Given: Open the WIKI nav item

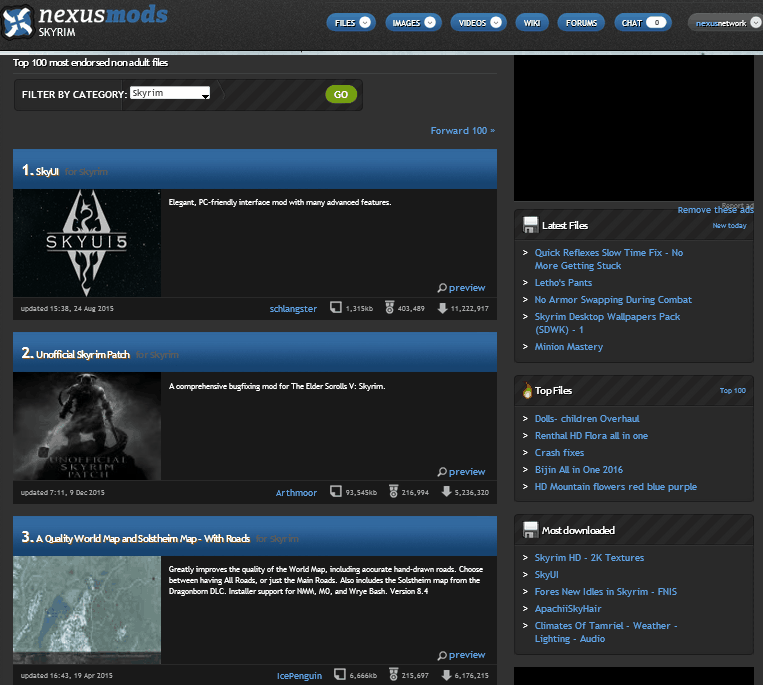Looking at the screenshot, I should 532,23.
